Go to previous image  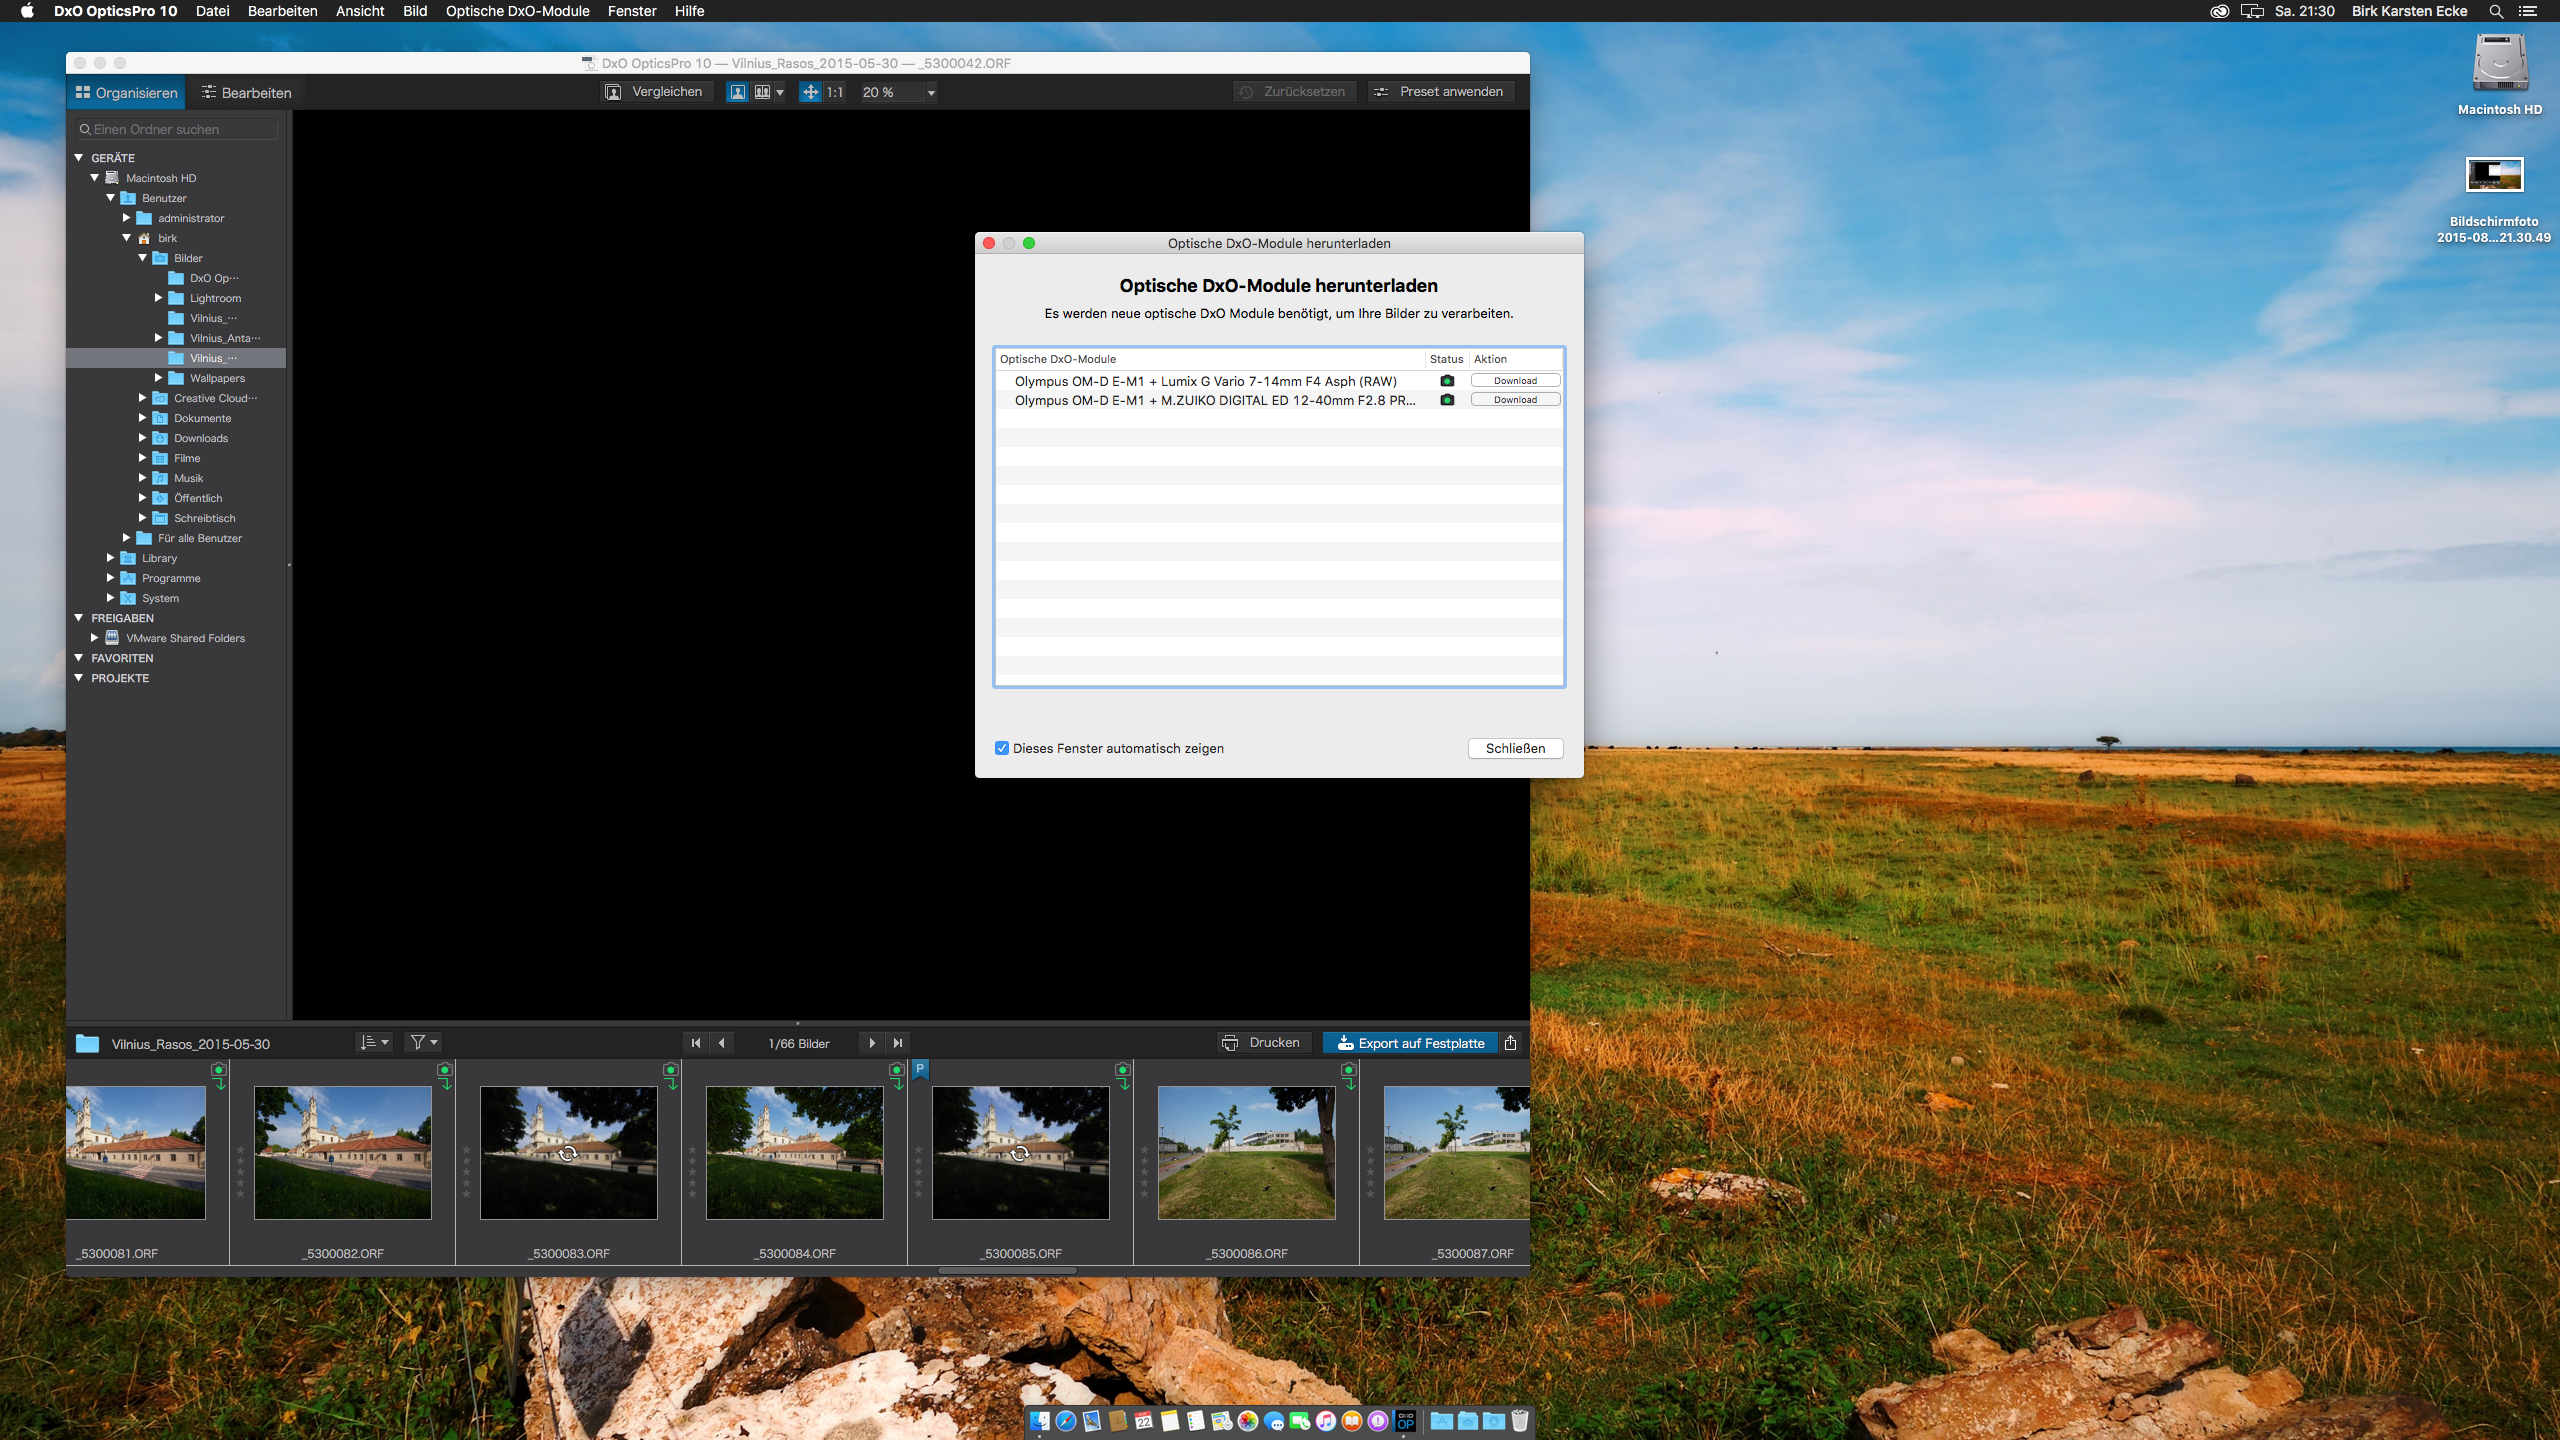tap(722, 1043)
